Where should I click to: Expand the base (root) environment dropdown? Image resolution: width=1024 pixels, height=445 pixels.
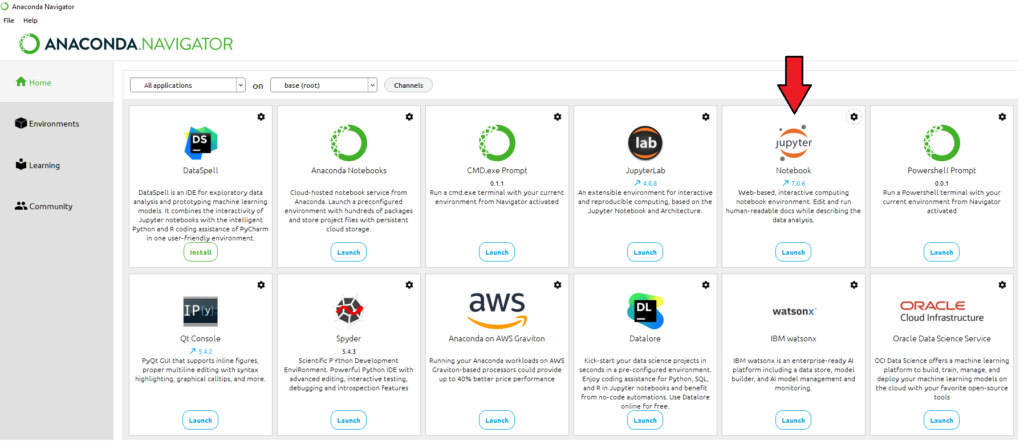[324, 86]
